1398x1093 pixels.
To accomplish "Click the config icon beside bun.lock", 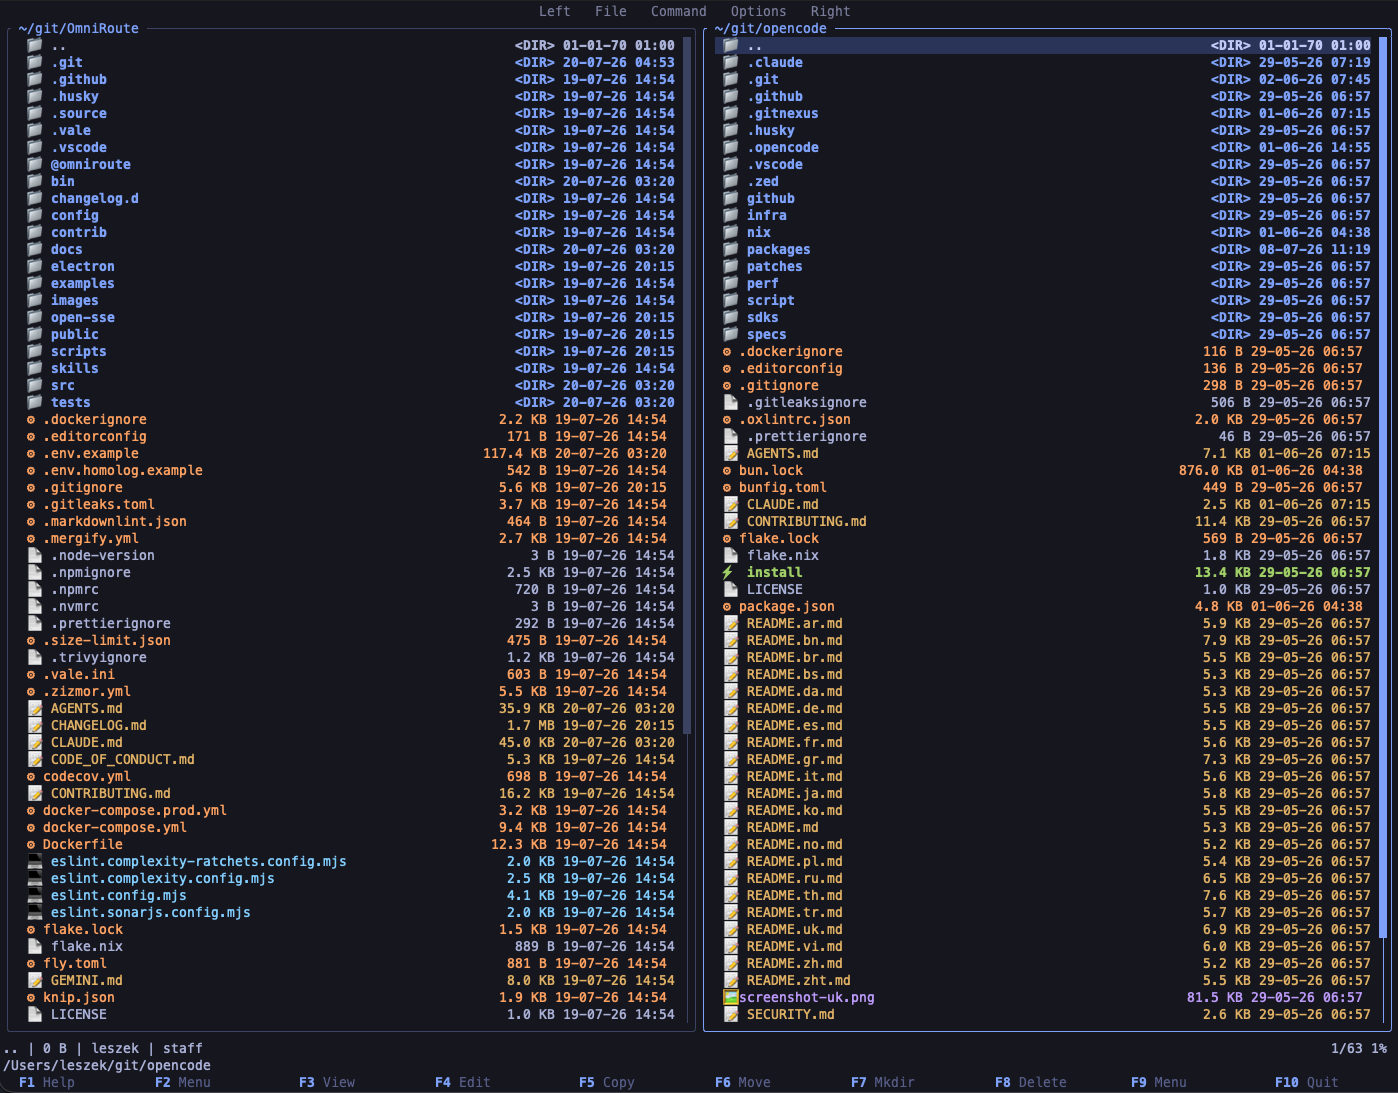I will [x=727, y=470].
